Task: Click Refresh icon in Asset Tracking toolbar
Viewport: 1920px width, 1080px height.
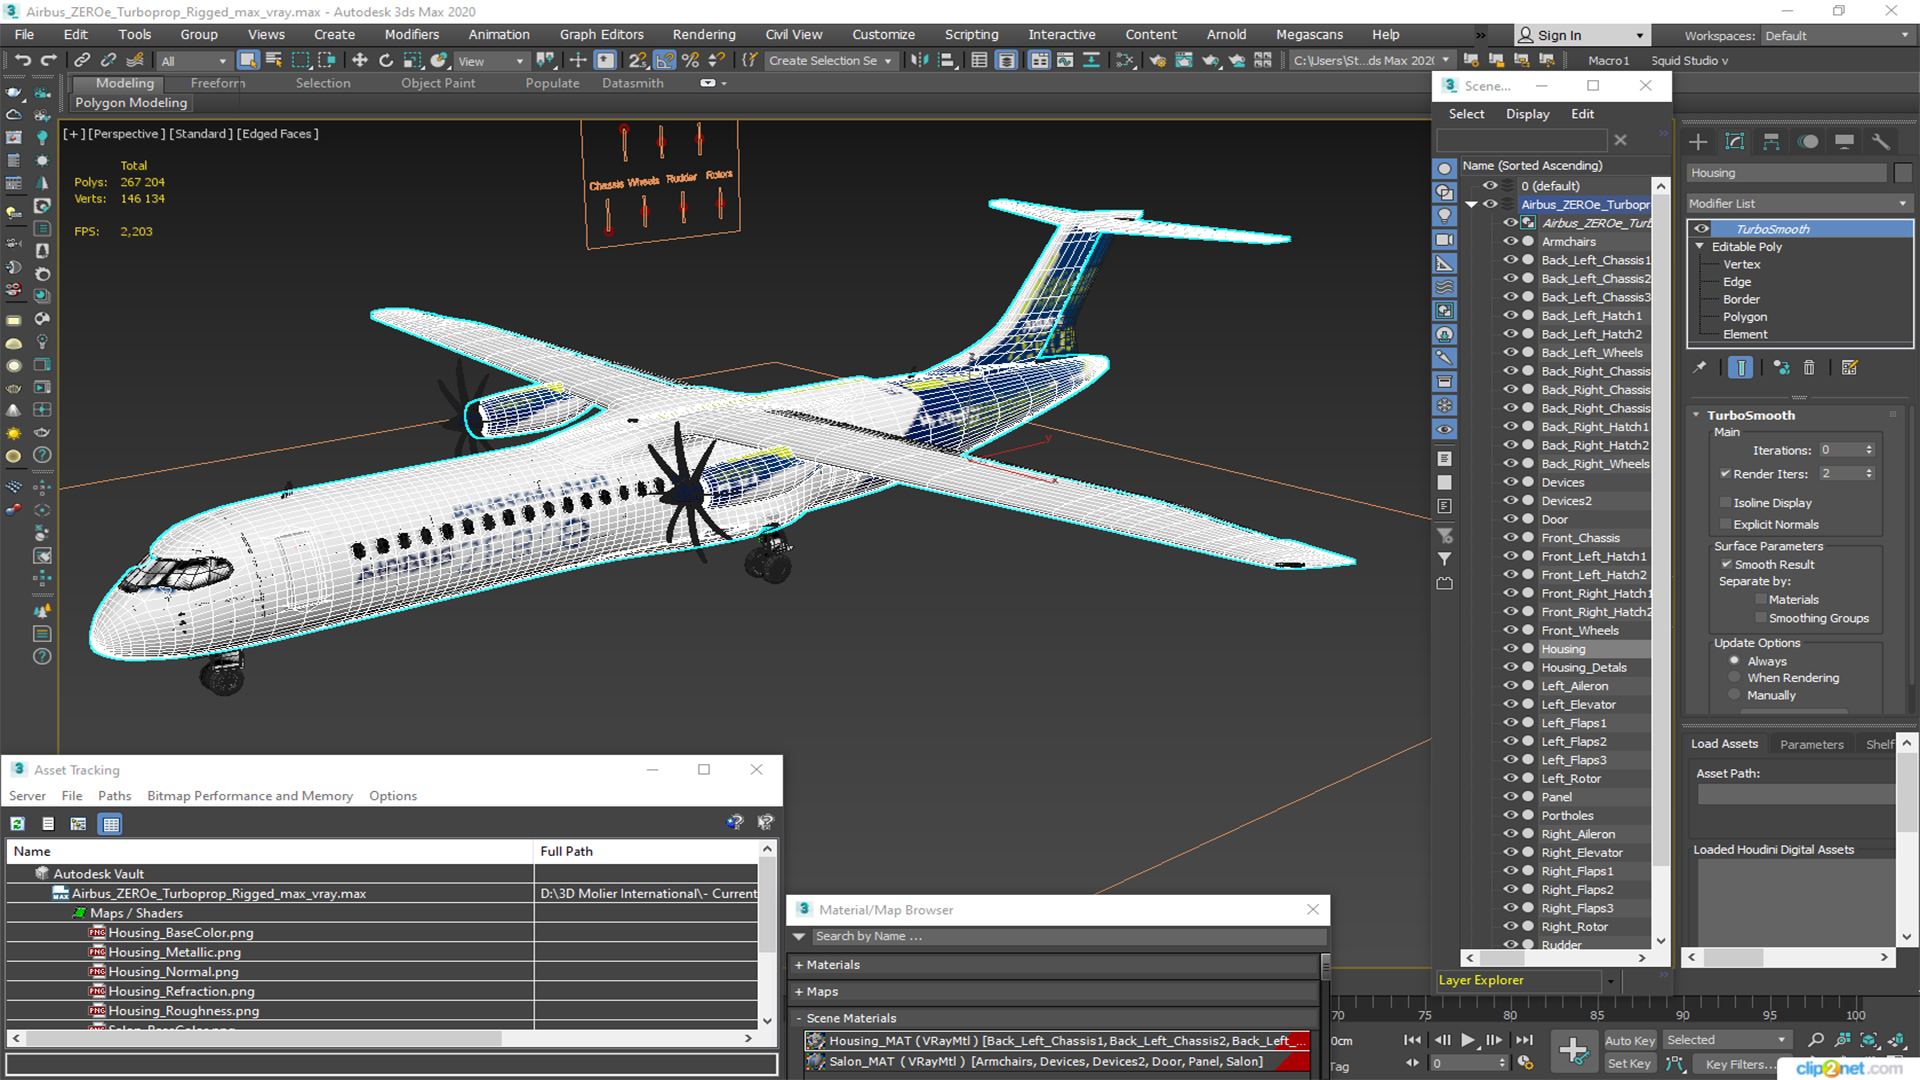Action: 18,824
